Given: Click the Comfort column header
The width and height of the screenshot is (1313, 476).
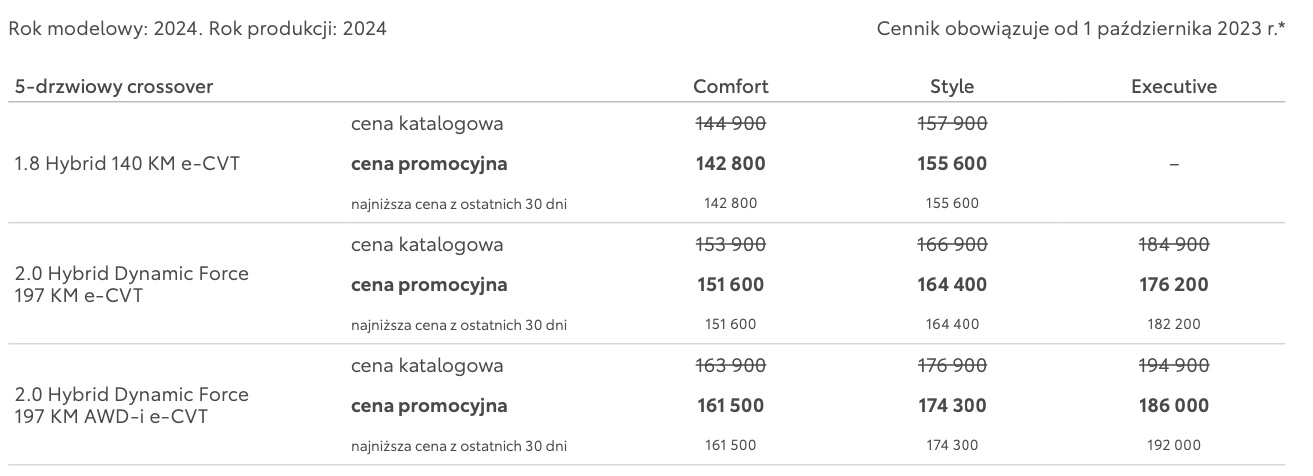Looking at the screenshot, I should point(731,87).
